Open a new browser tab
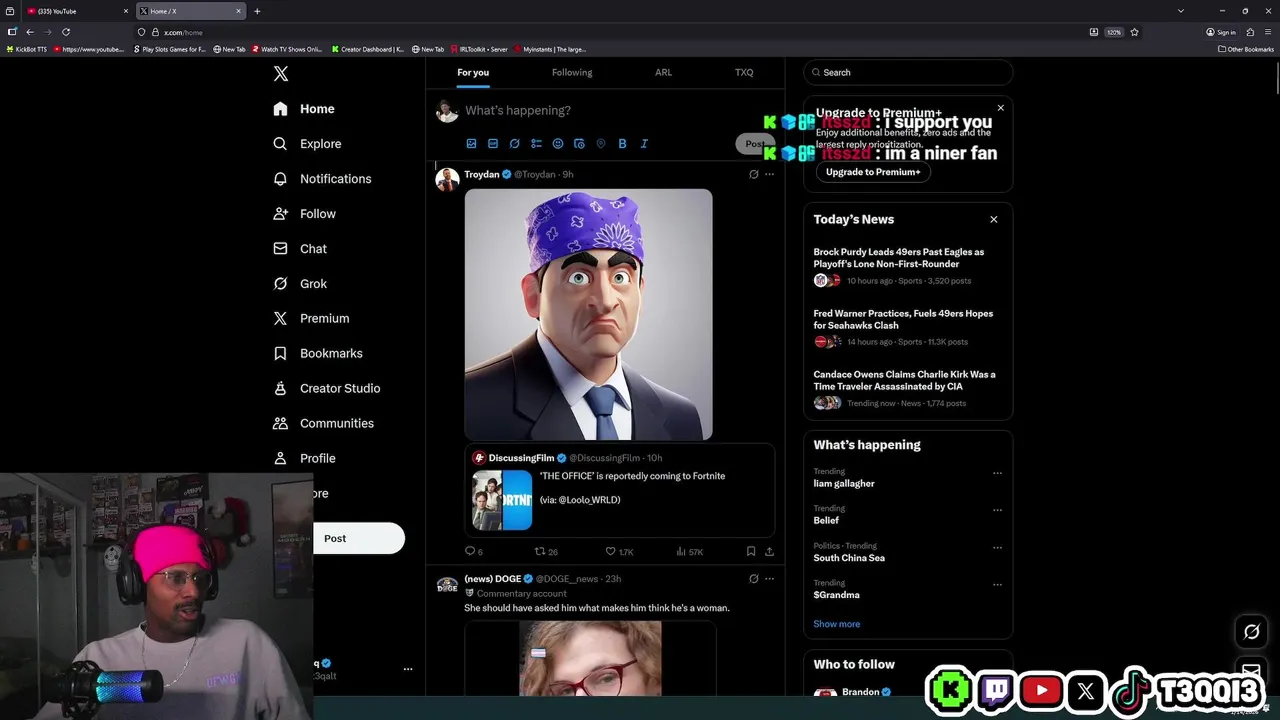1280x720 pixels. point(257,11)
